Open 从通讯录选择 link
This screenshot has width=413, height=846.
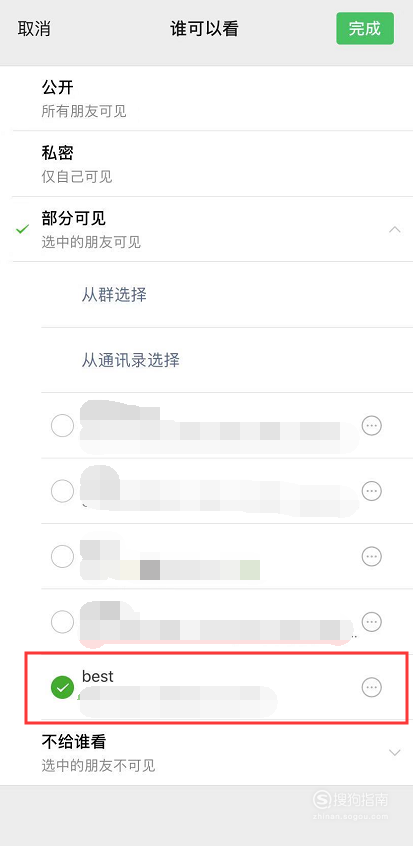[x=131, y=360]
